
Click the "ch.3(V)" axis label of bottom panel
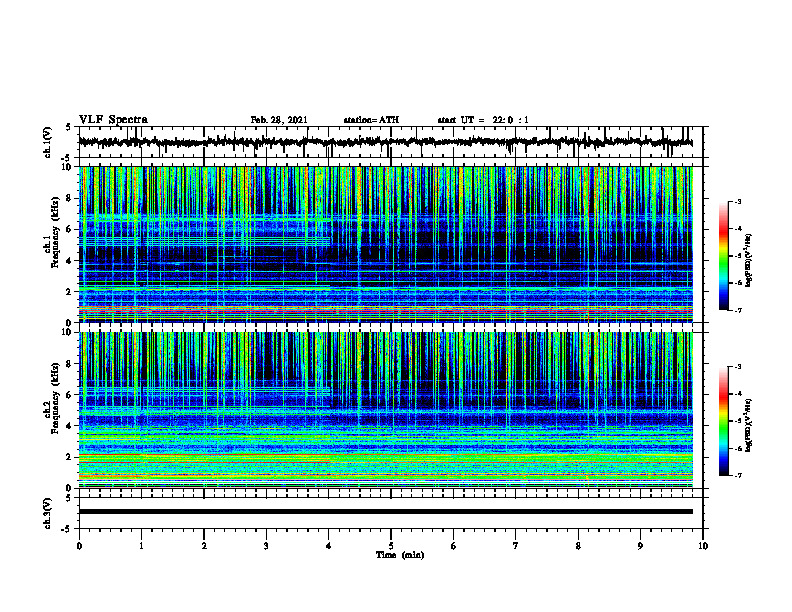pyautogui.click(x=48, y=514)
